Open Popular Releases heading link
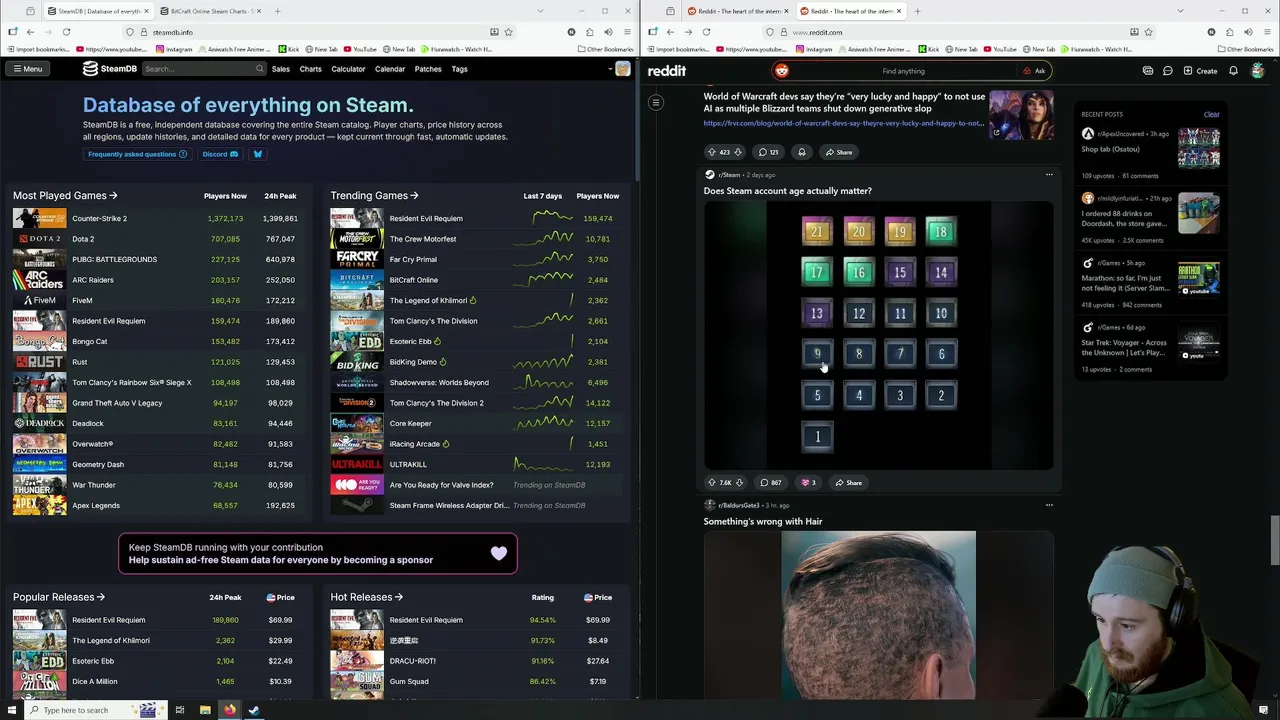This screenshot has height=720, width=1280. [x=59, y=597]
